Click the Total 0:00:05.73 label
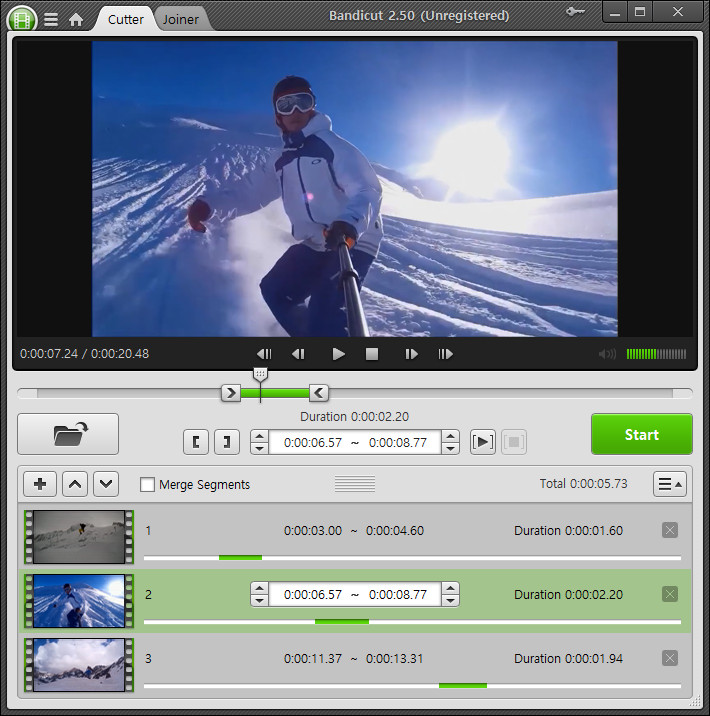 pos(583,484)
